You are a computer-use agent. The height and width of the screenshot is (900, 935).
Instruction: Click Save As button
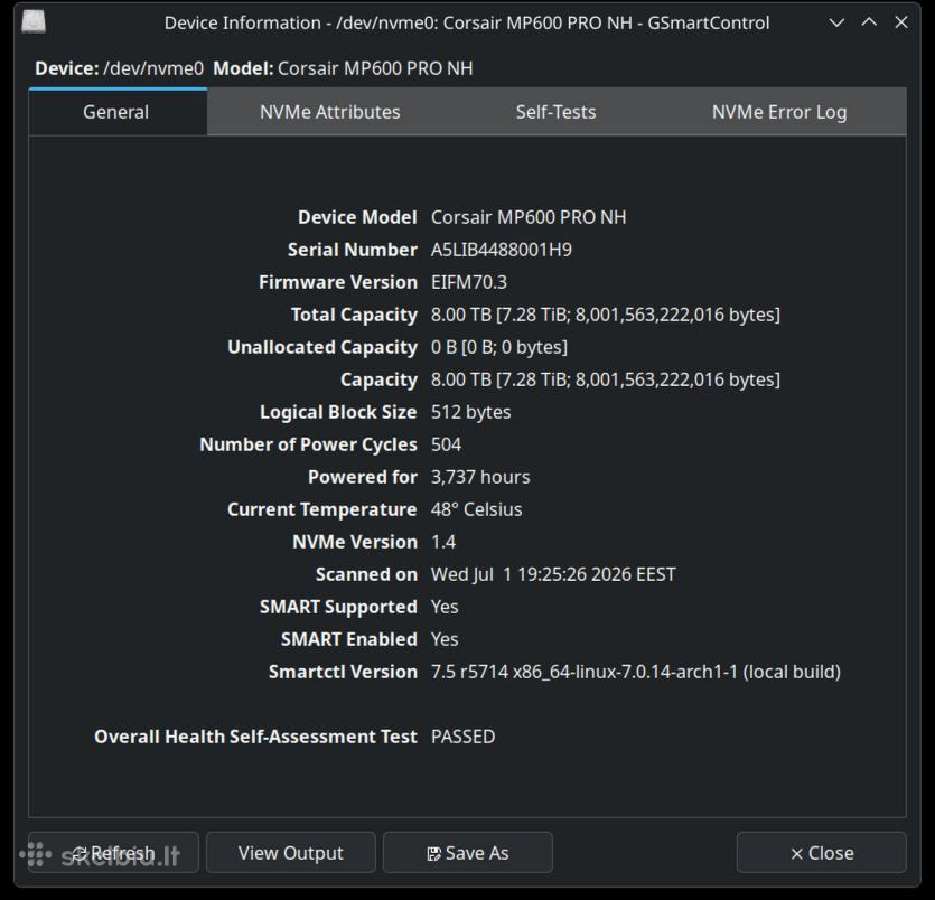point(468,853)
